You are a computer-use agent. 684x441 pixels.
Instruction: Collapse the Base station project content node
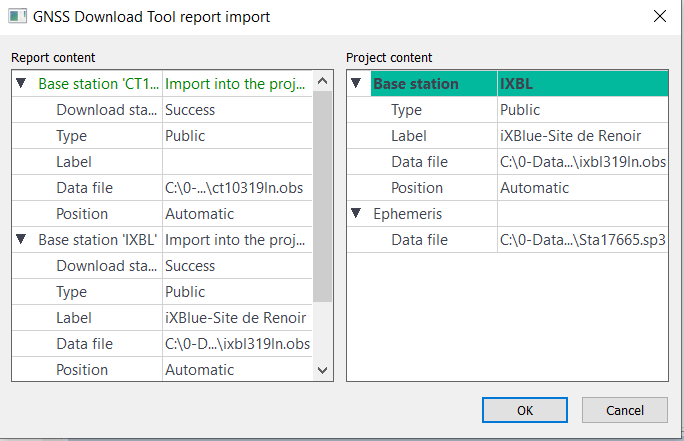point(357,84)
